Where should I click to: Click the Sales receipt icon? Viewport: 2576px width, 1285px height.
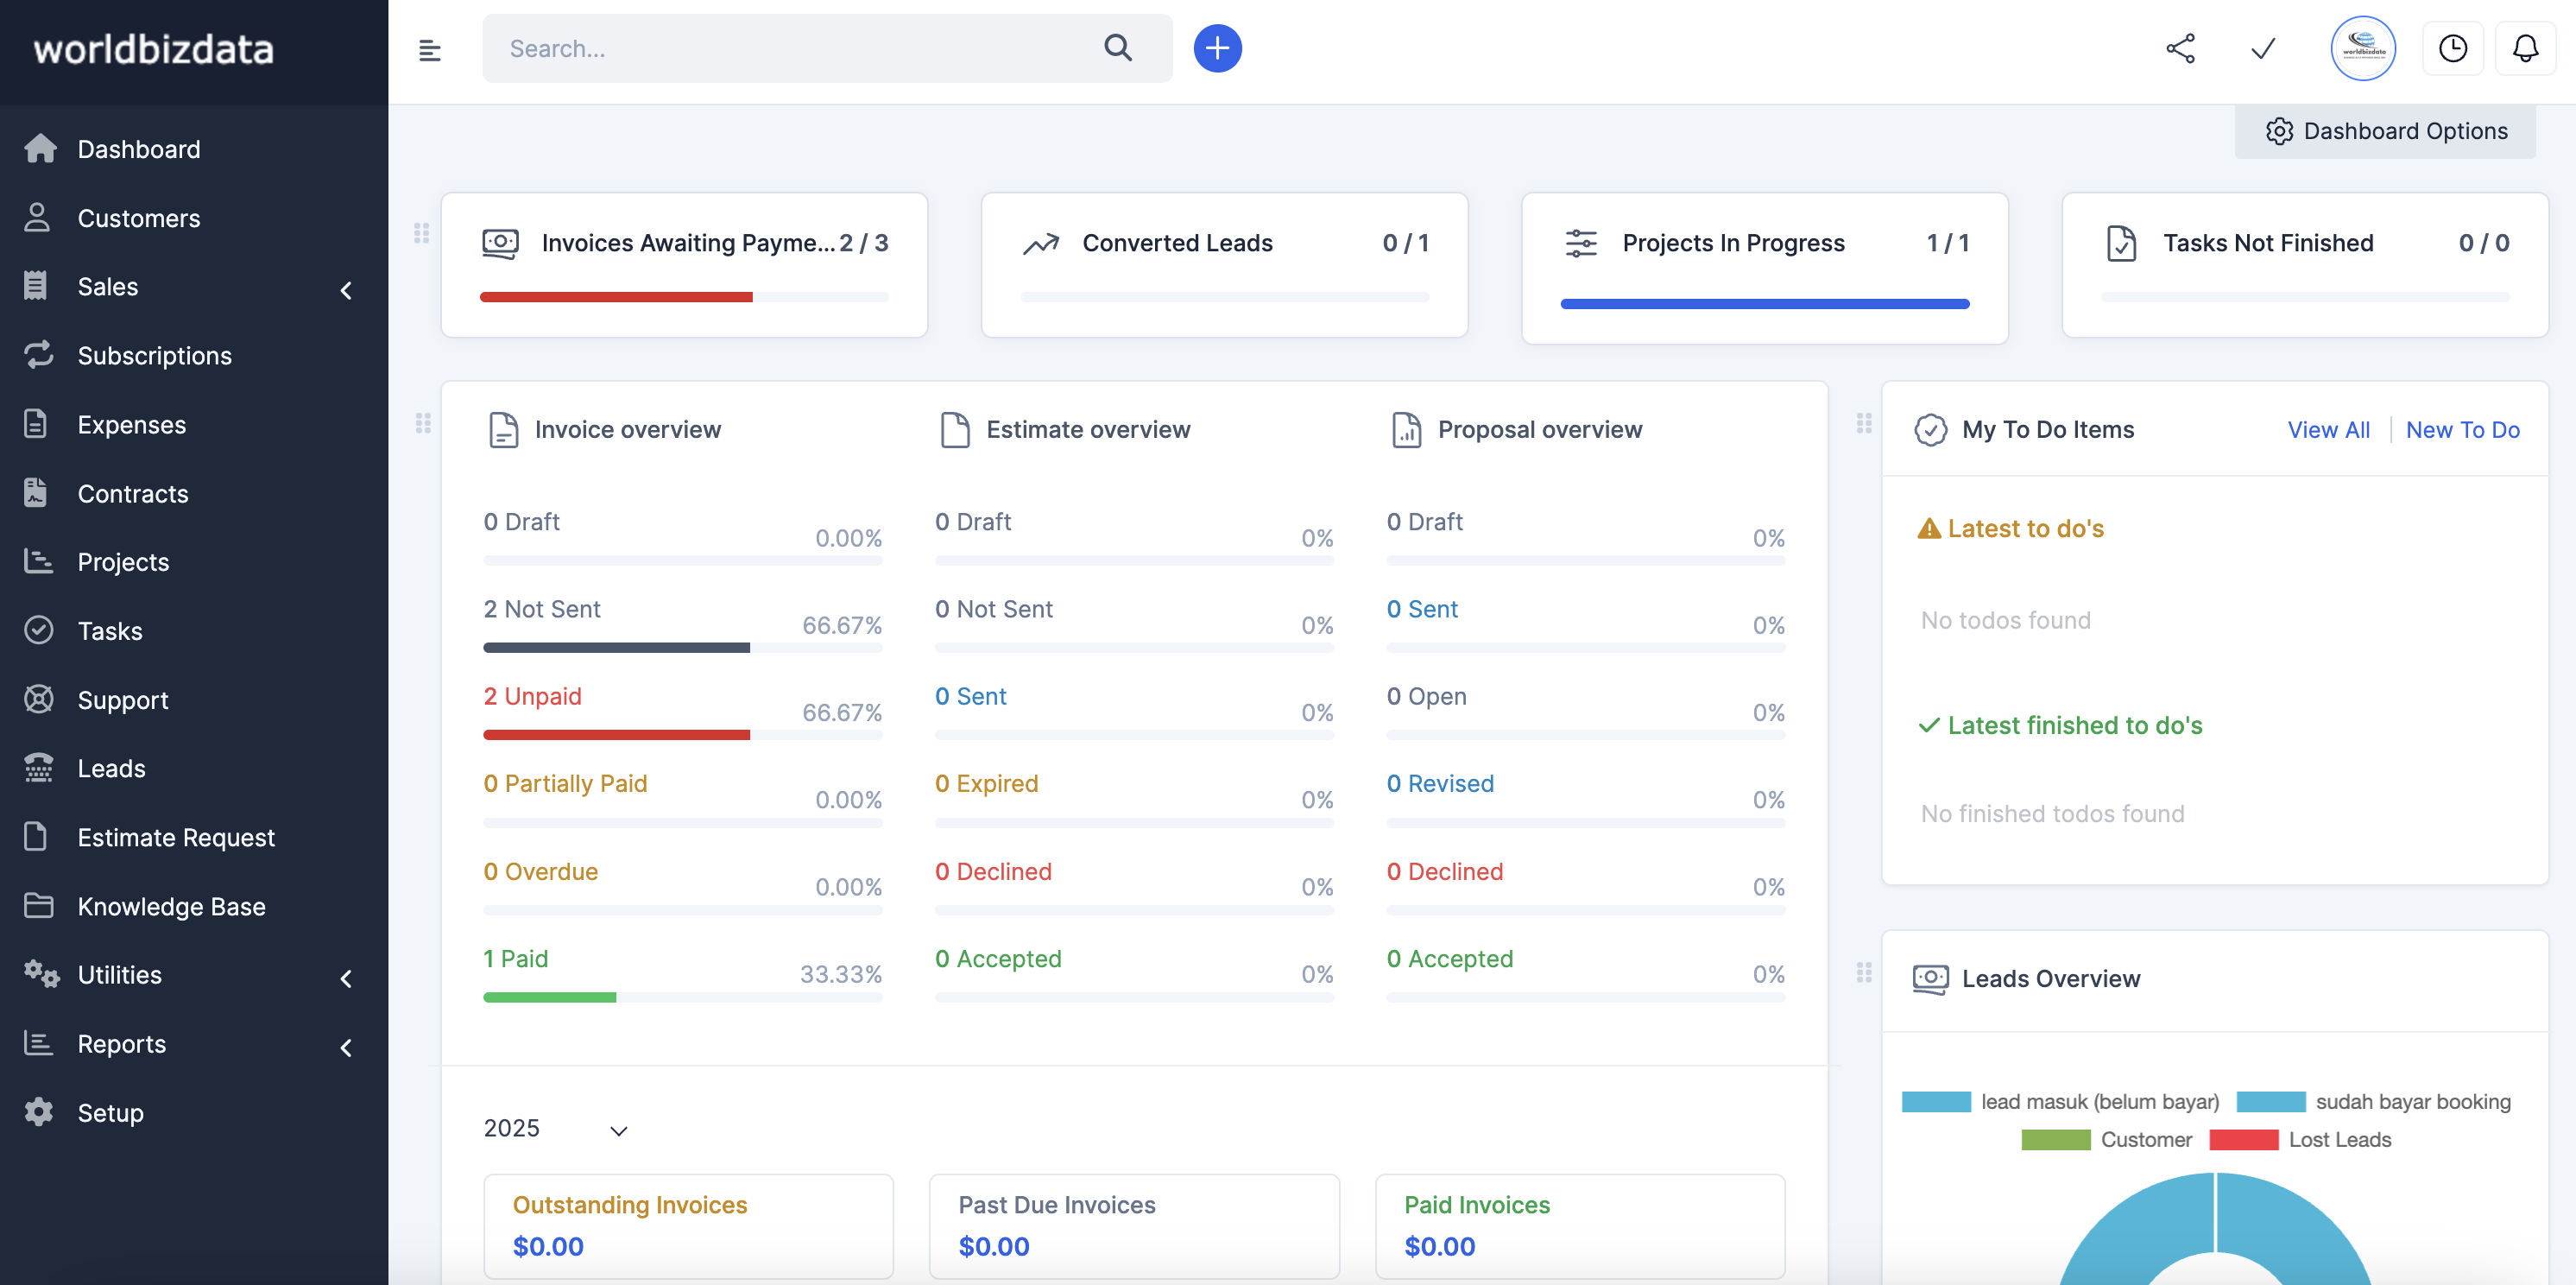click(x=36, y=286)
